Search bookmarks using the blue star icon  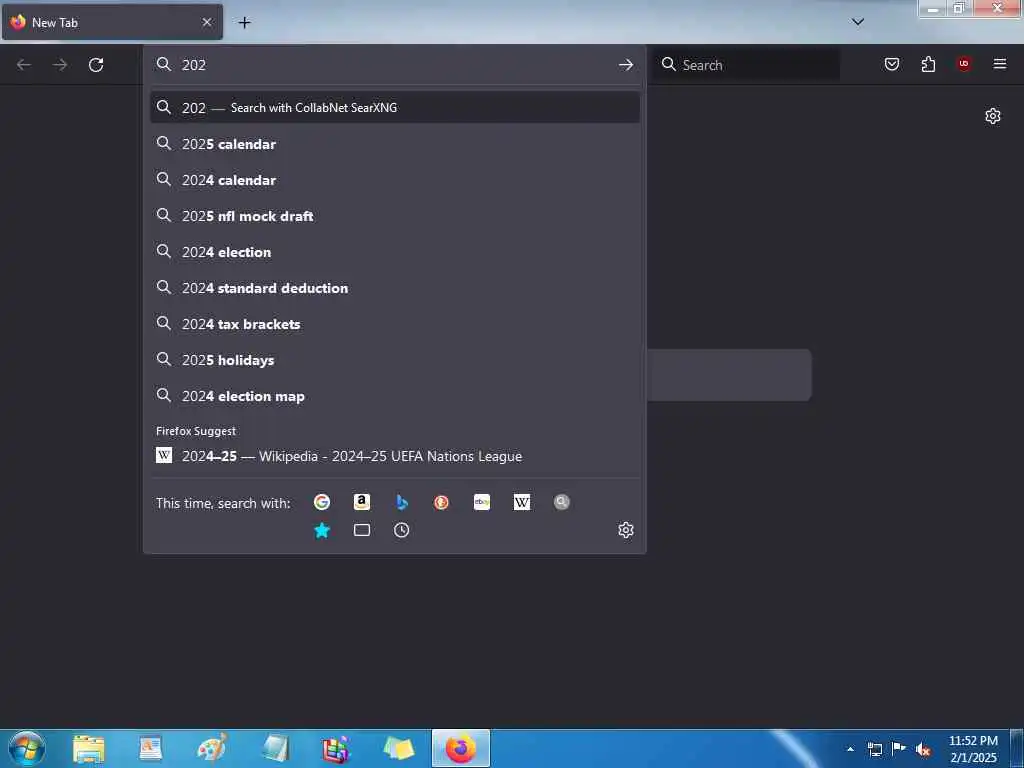click(322, 530)
